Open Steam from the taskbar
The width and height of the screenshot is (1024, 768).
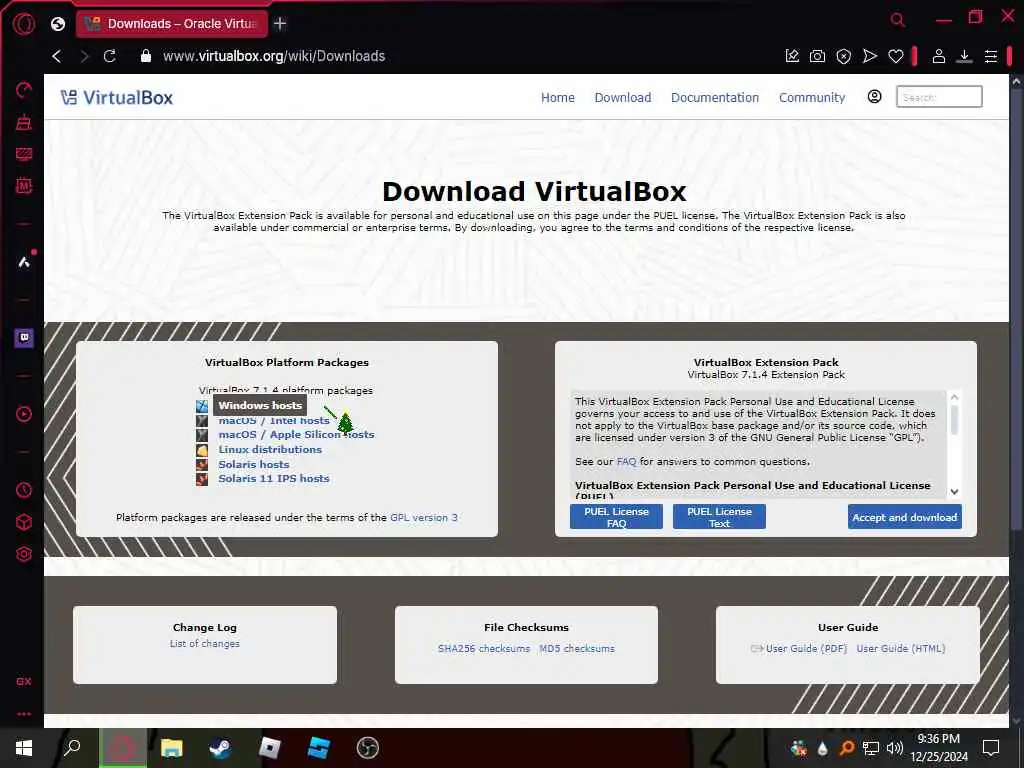click(220, 748)
